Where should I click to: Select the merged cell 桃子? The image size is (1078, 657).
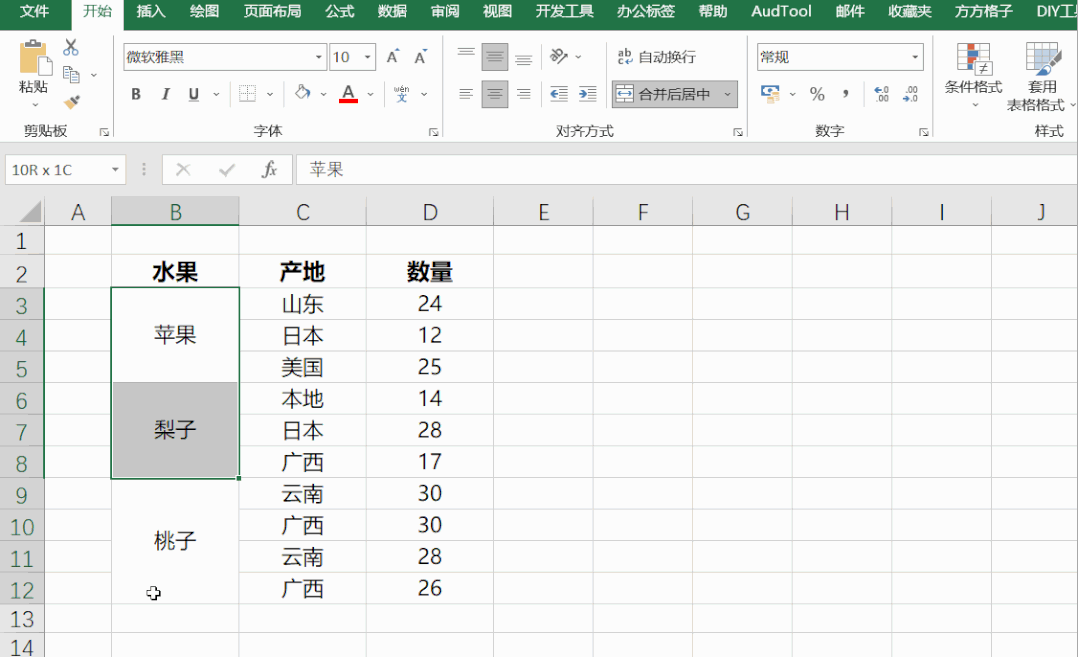pos(175,541)
